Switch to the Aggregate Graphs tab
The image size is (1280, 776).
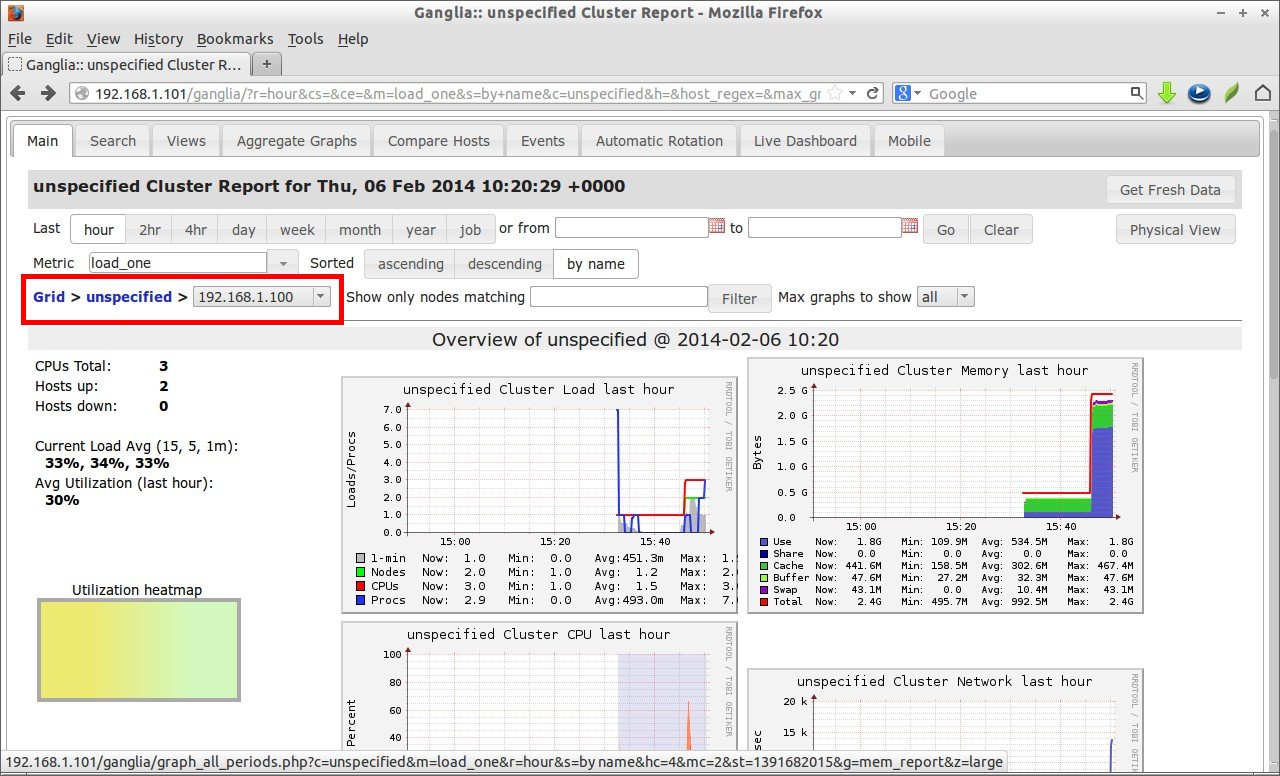point(297,141)
